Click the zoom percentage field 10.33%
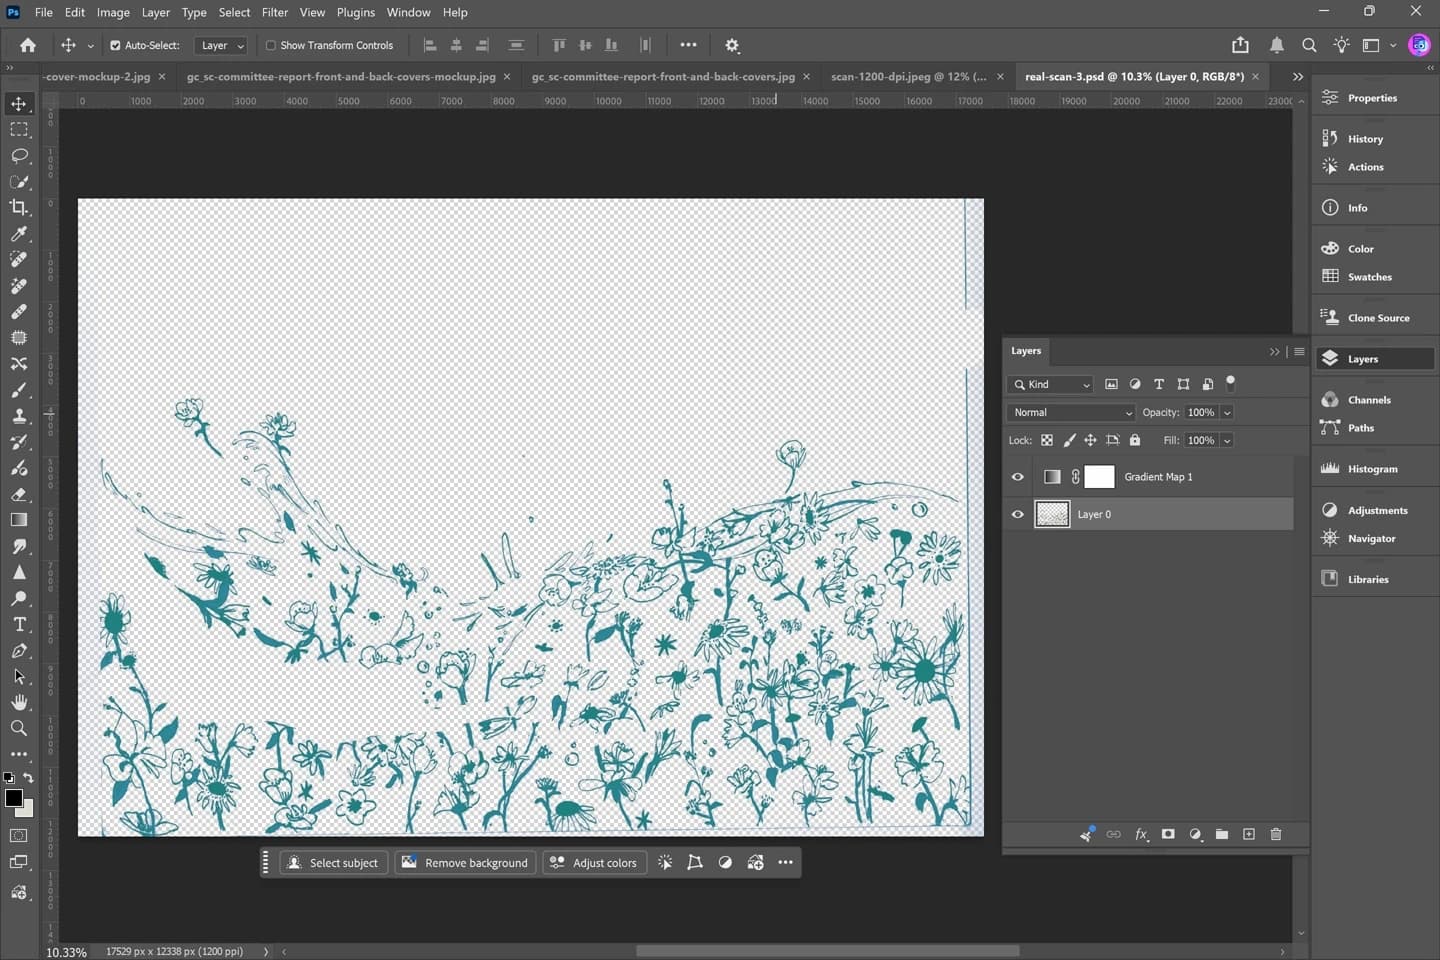 click(66, 952)
